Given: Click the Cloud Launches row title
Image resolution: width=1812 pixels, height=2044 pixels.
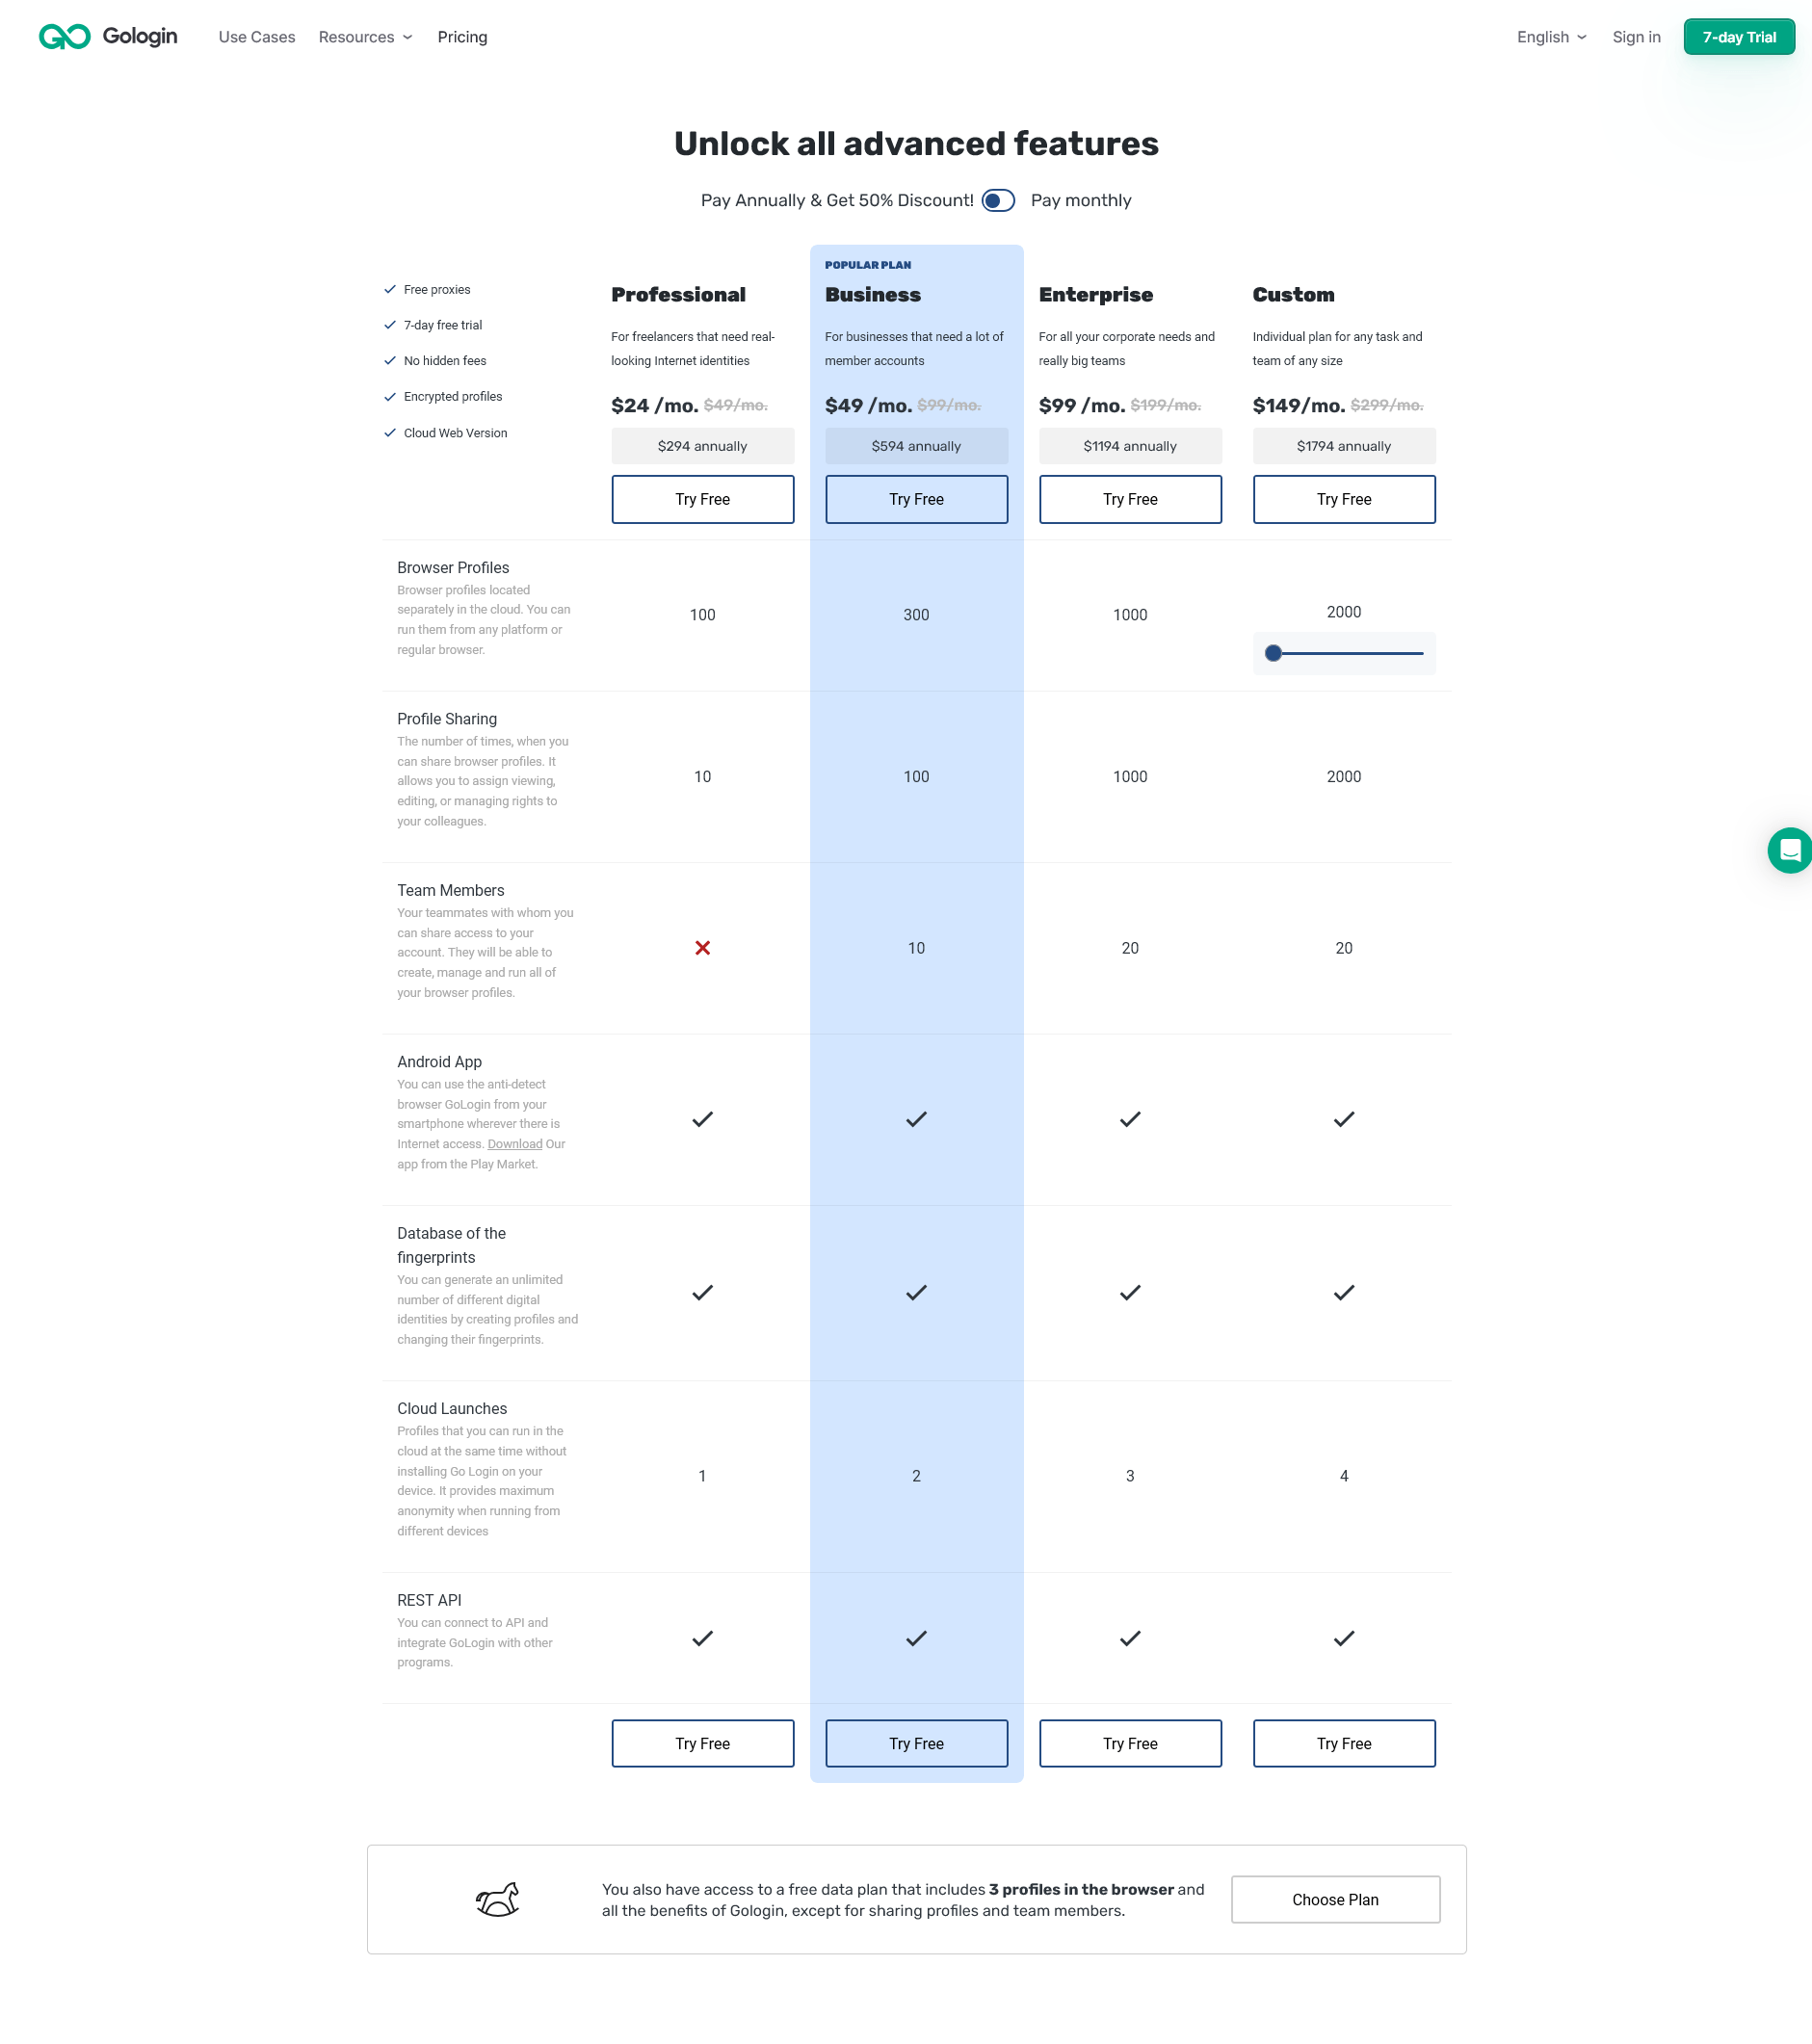Looking at the screenshot, I should [452, 1408].
